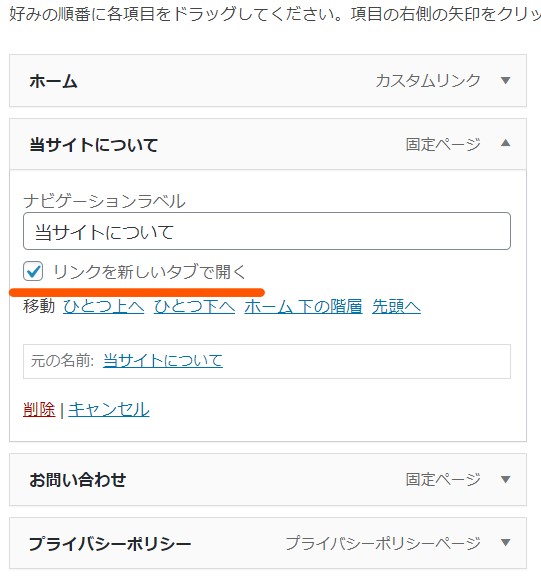Click the プライバシーポリシーページ type label
541x587 pixels.
click(383, 543)
